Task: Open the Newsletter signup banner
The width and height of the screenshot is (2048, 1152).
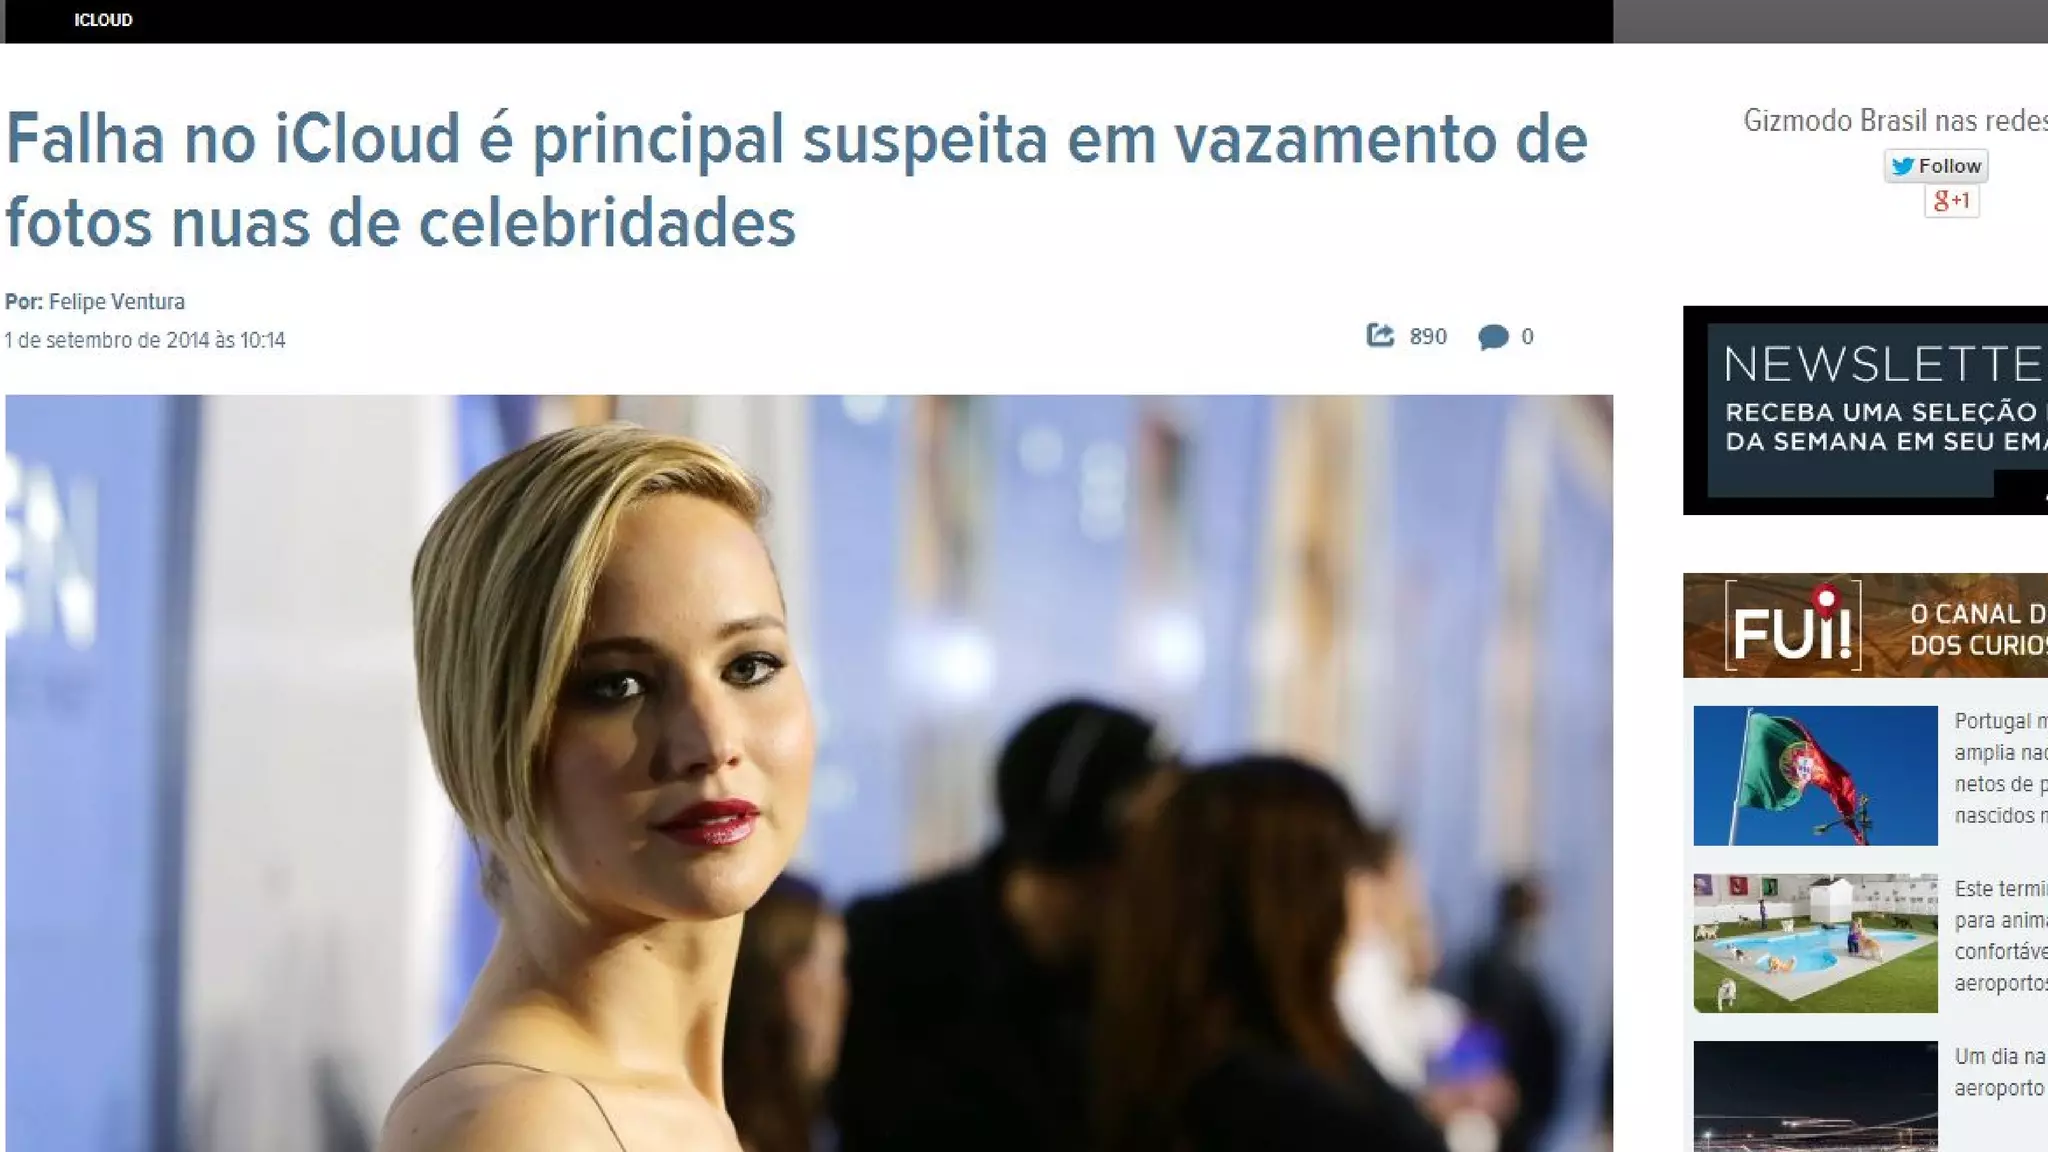Action: click(x=1865, y=410)
